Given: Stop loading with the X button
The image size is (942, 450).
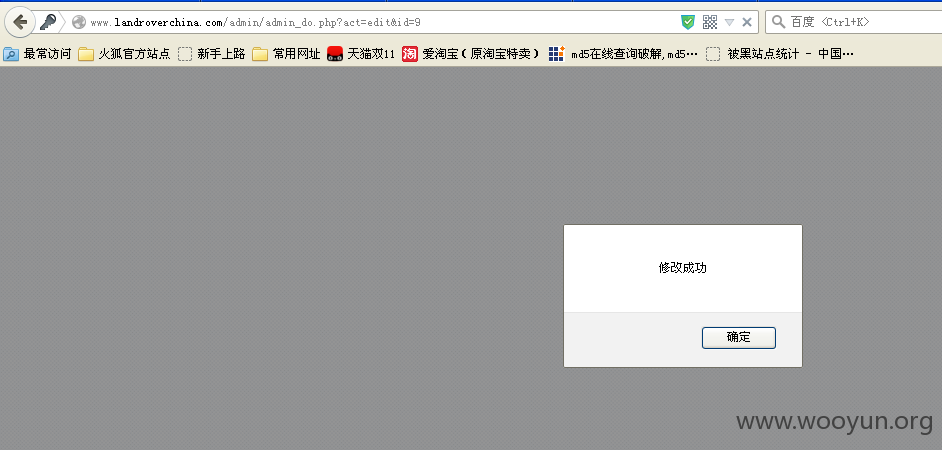Looking at the screenshot, I should tap(747, 22).
